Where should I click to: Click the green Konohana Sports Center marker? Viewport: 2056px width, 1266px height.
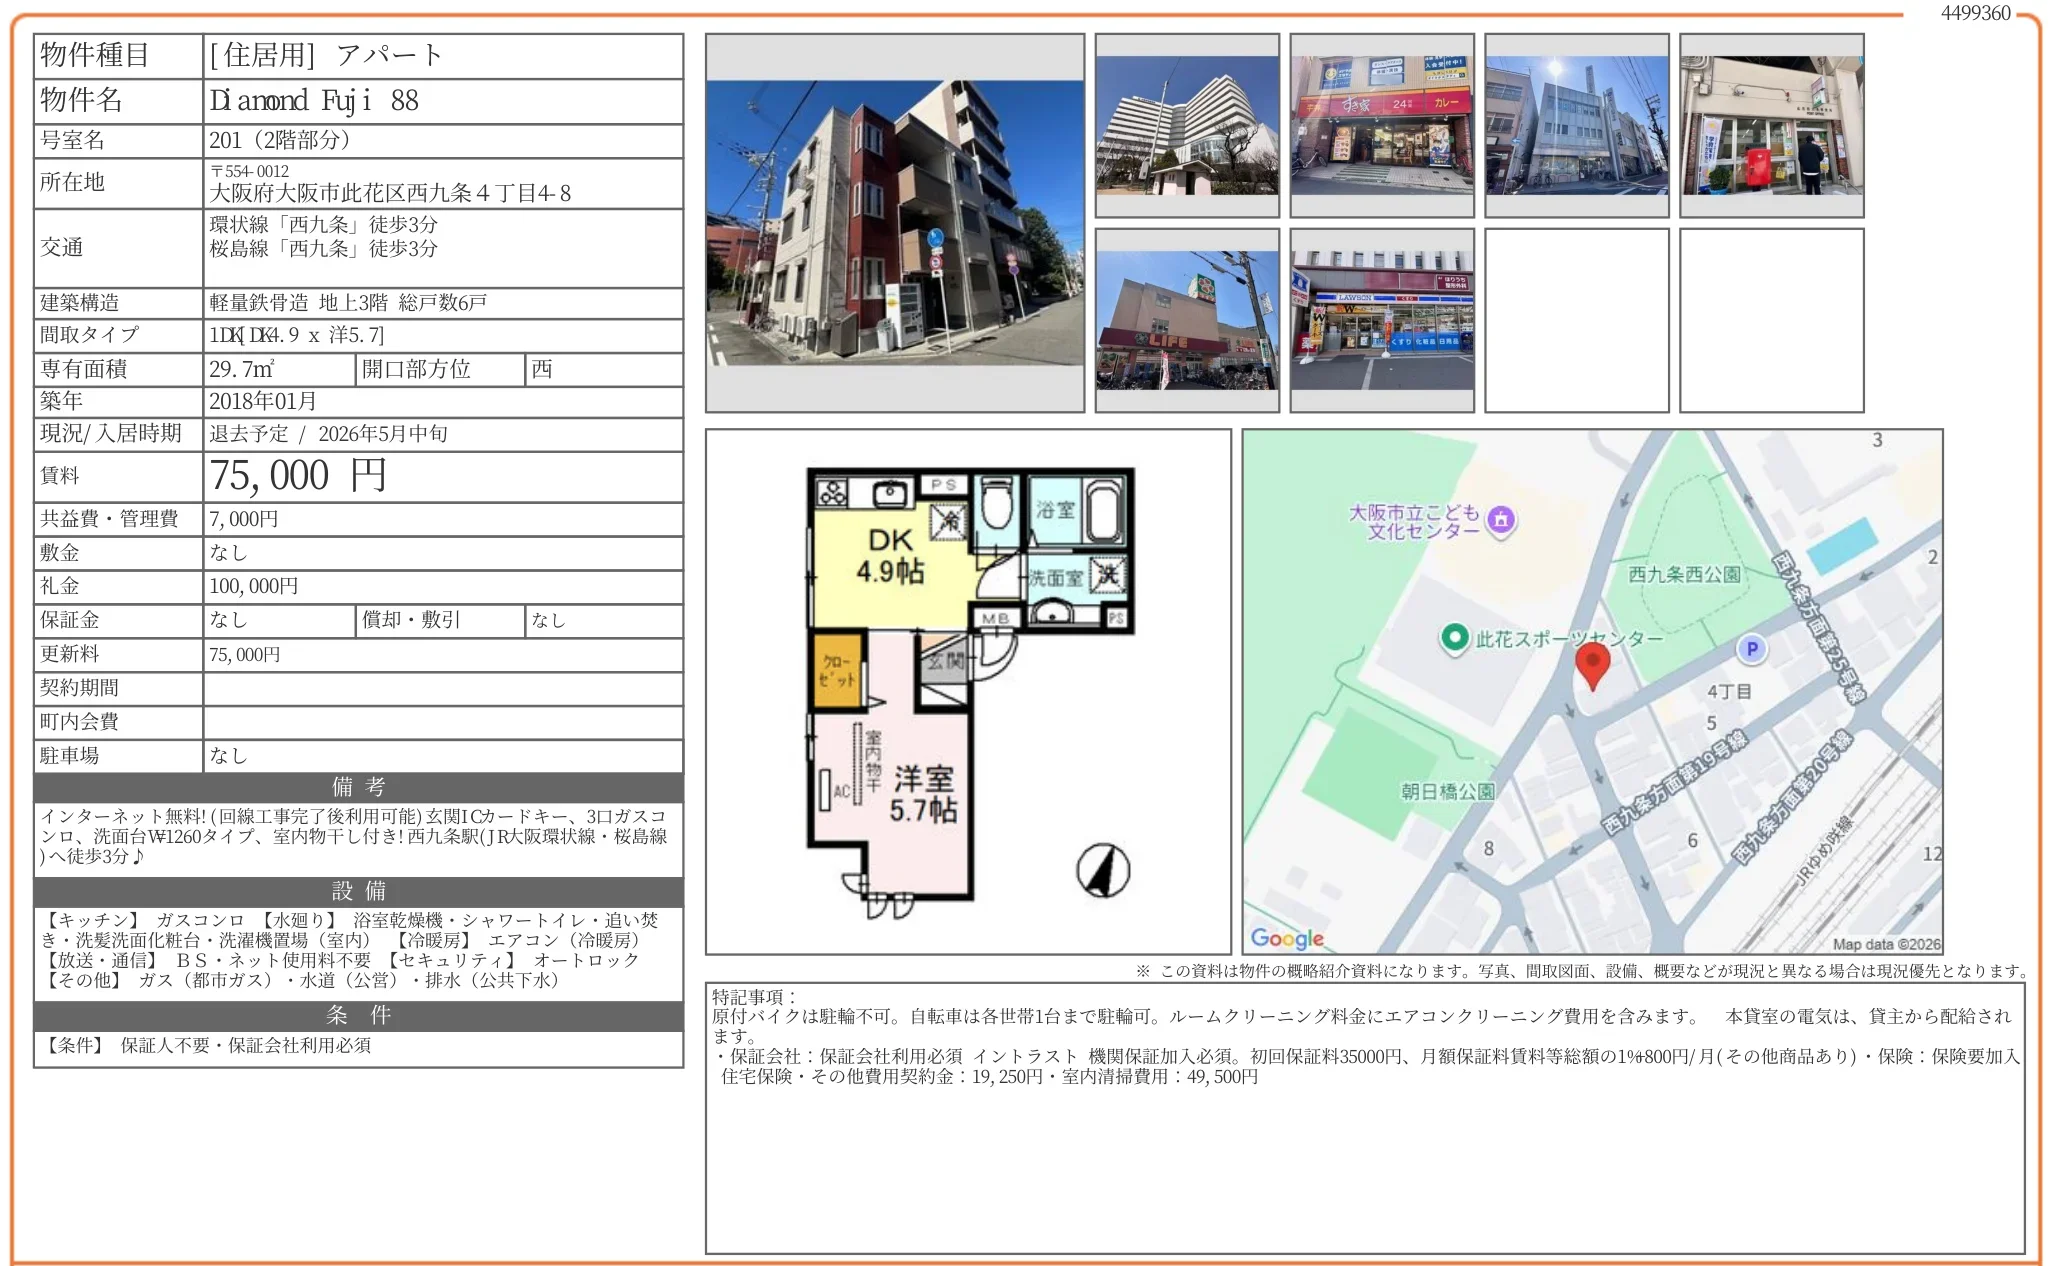[1455, 637]
